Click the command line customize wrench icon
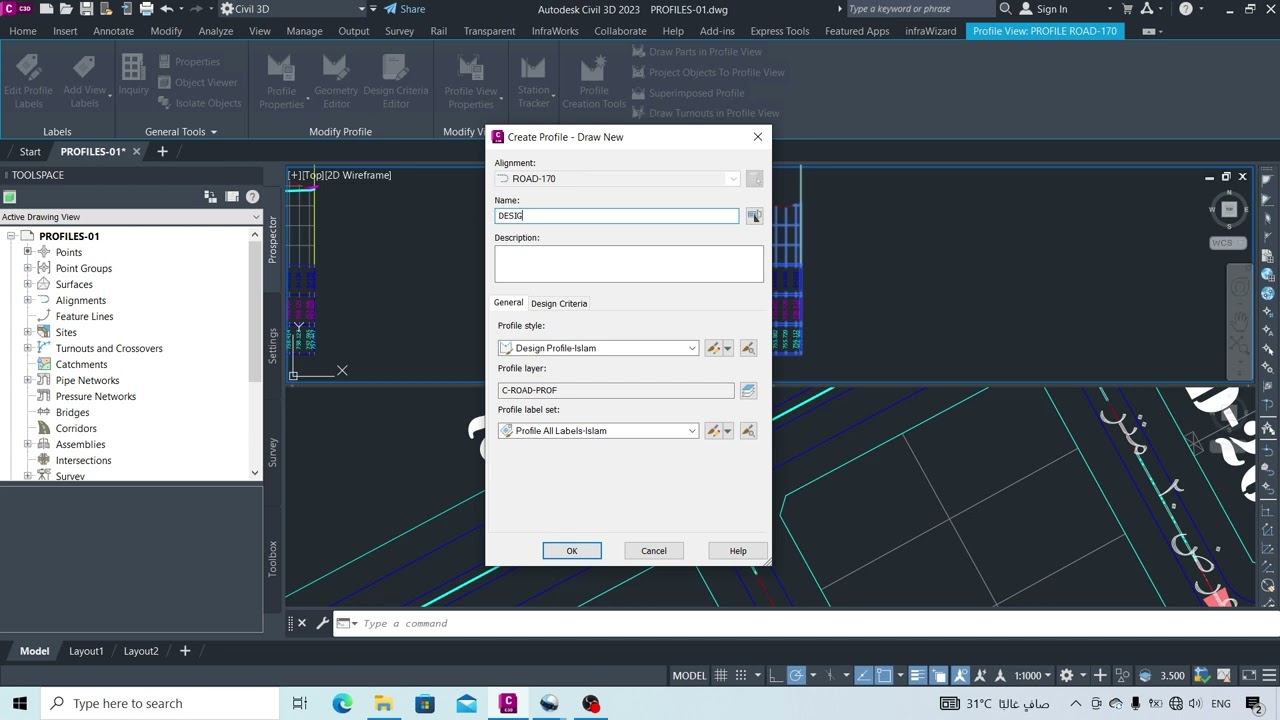Viewport: 1280px width, 720px height. [322, 623]
